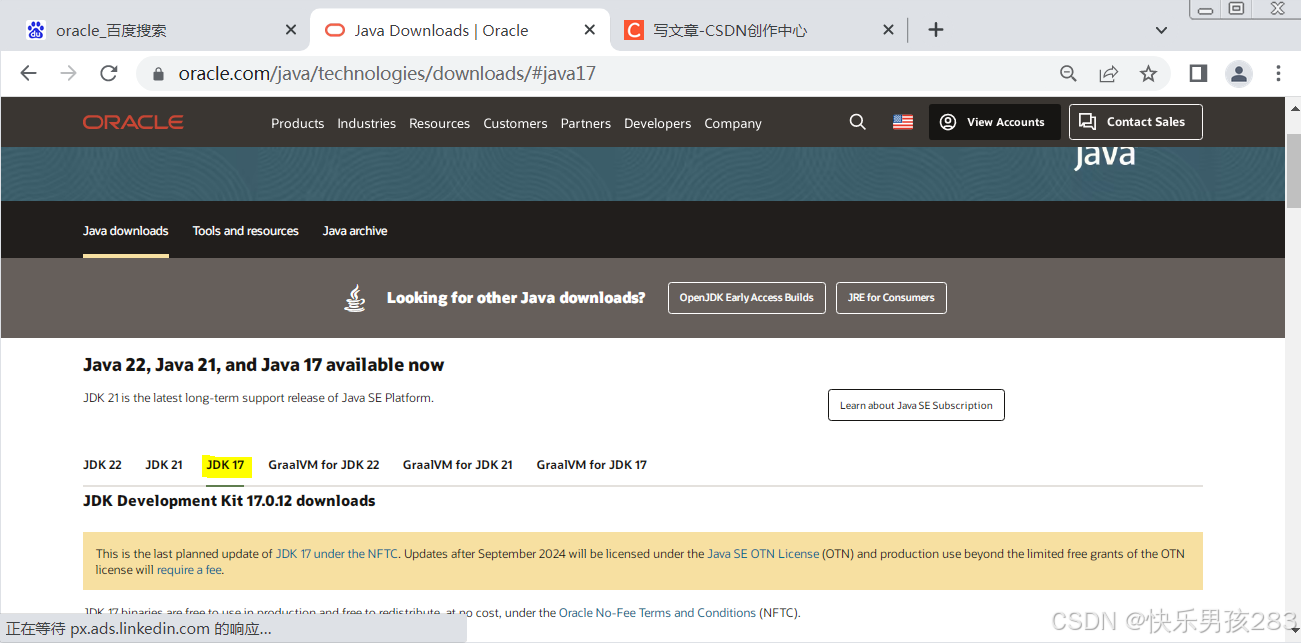Open Chrome's side panel icon
Viewport: 1301px width, 643px height.
(x=1197, y=73)
